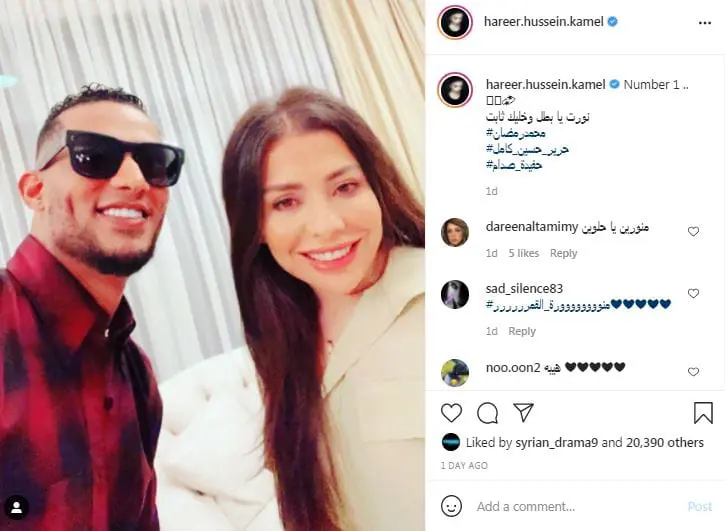Like sad_silence83's comment
This screenshot has height=531, width=725.
[x=693, y=293]
